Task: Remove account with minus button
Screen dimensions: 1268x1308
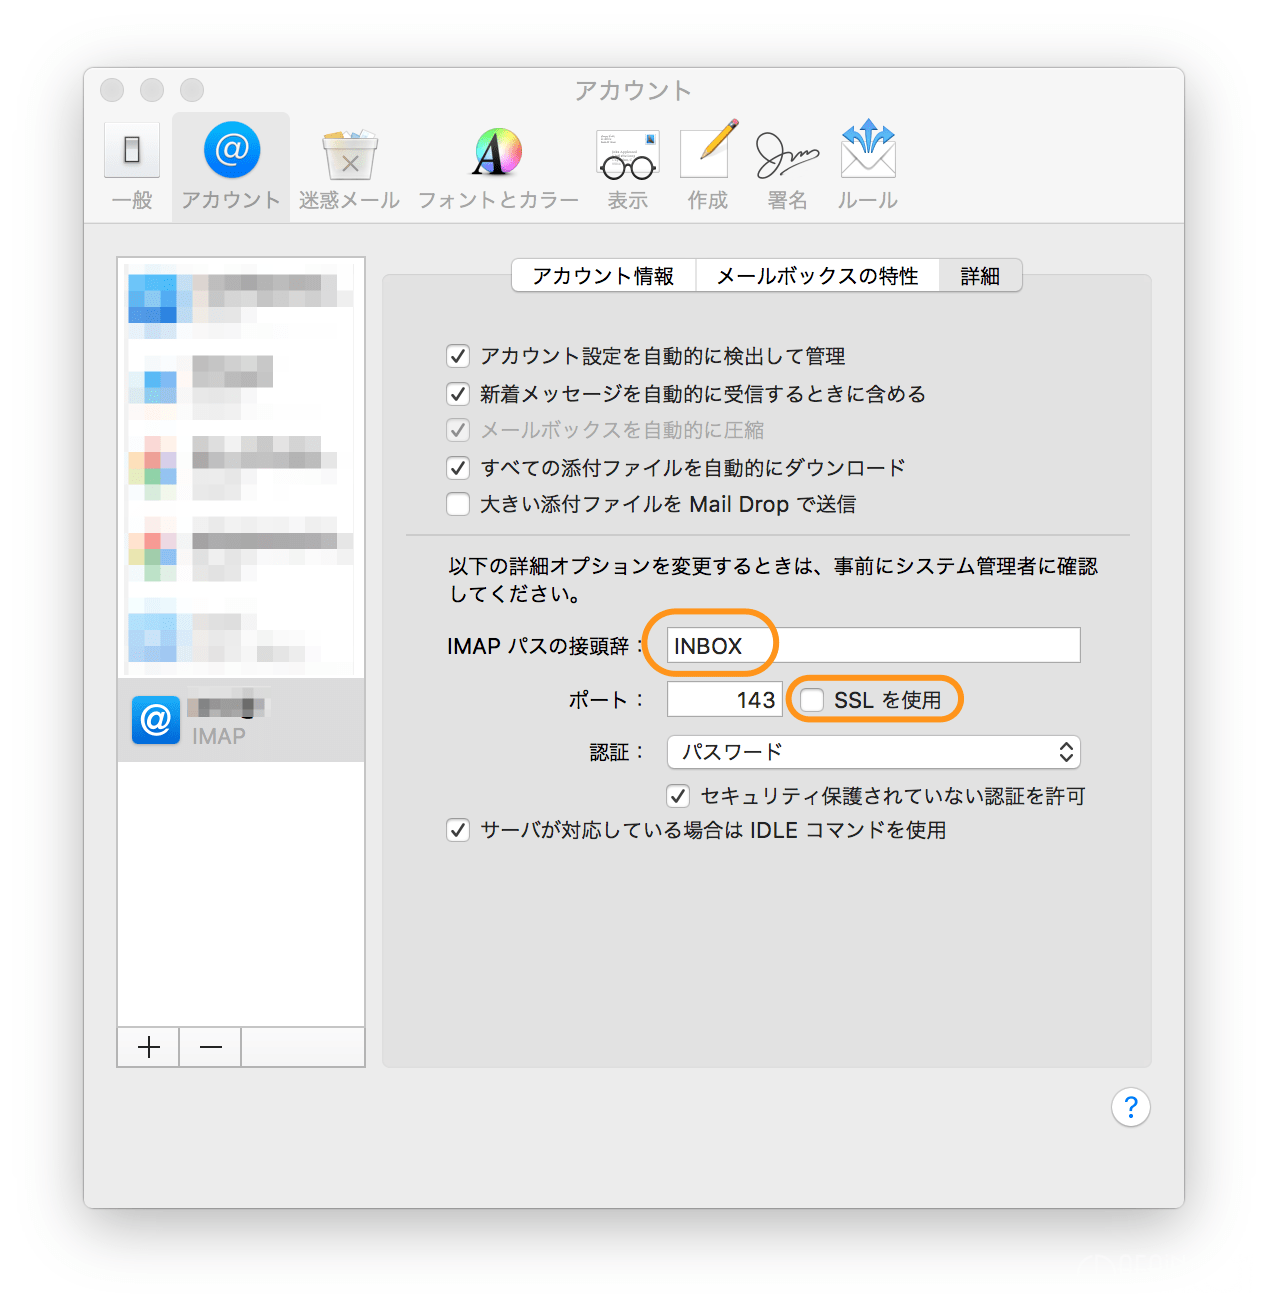Action: point(211,1047)
